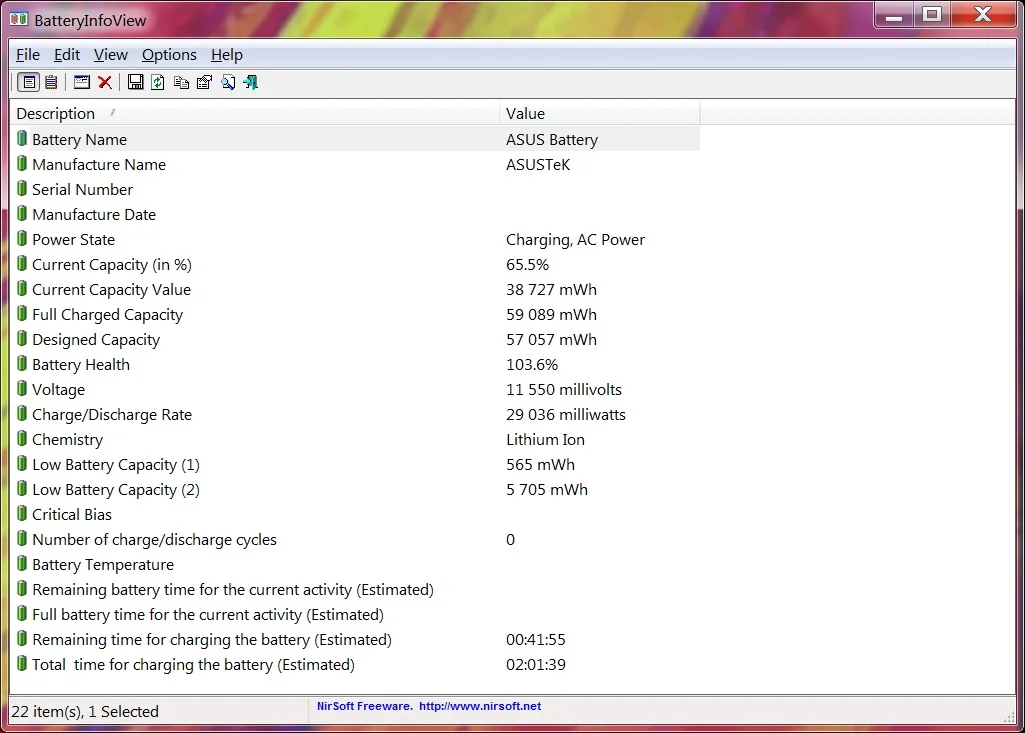Screen dimensions: 1025x733
Task: Click the 02:01:39 total charge time value
Action: click(x=535, y=664)
